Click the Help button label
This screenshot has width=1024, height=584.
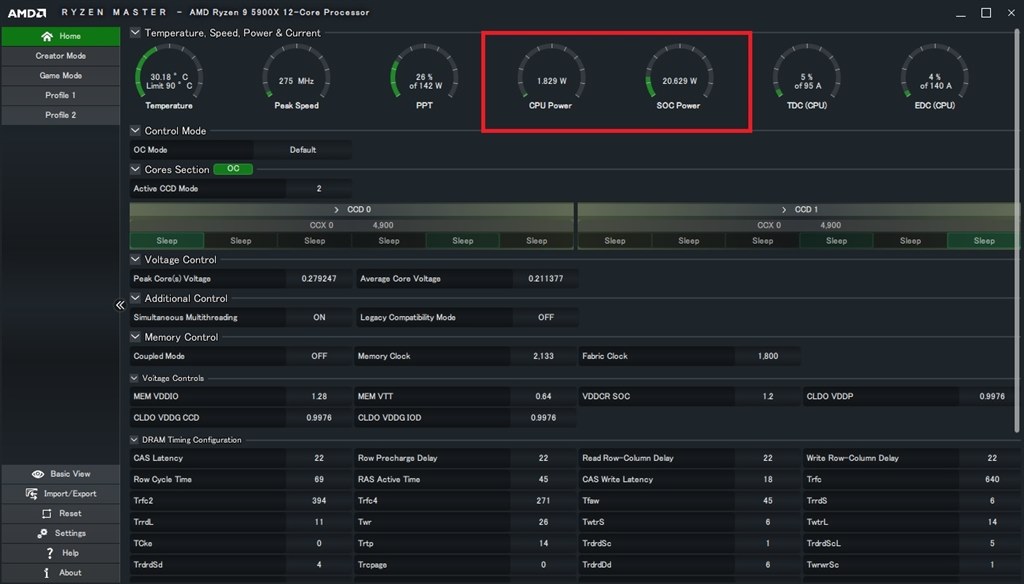[71, 553]
